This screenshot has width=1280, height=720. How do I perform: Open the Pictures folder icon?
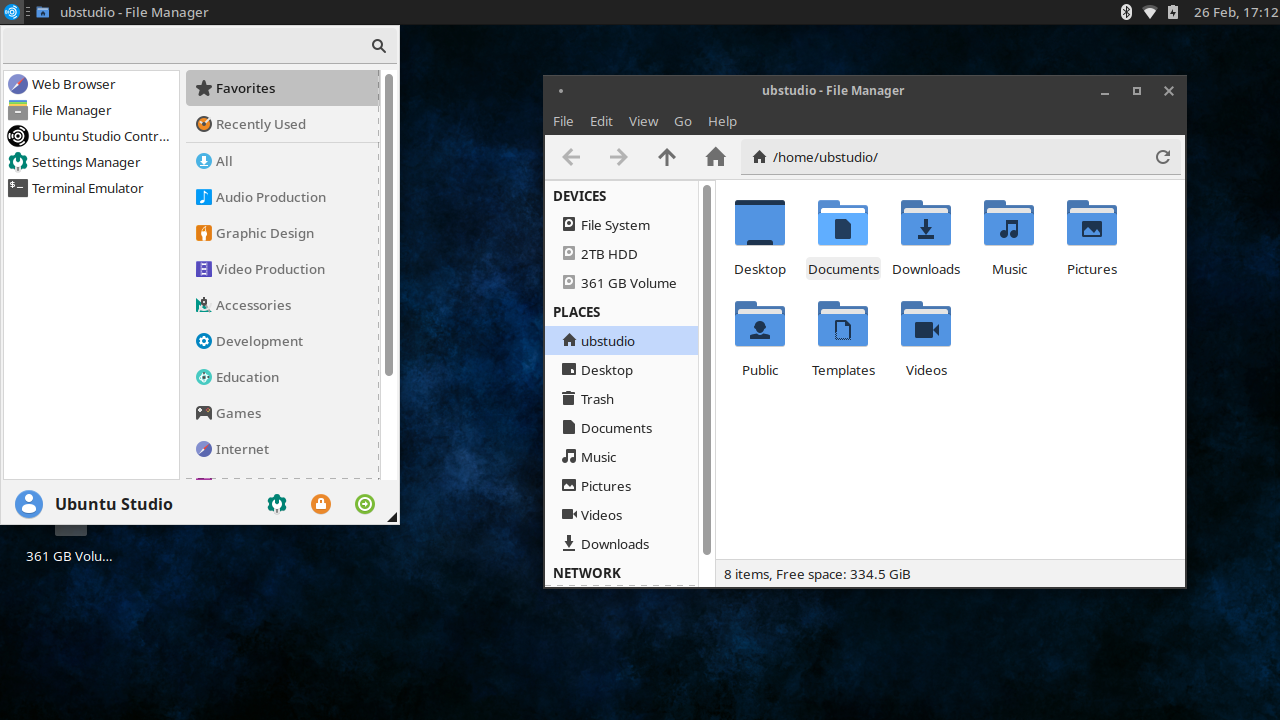click(1091, 224)
